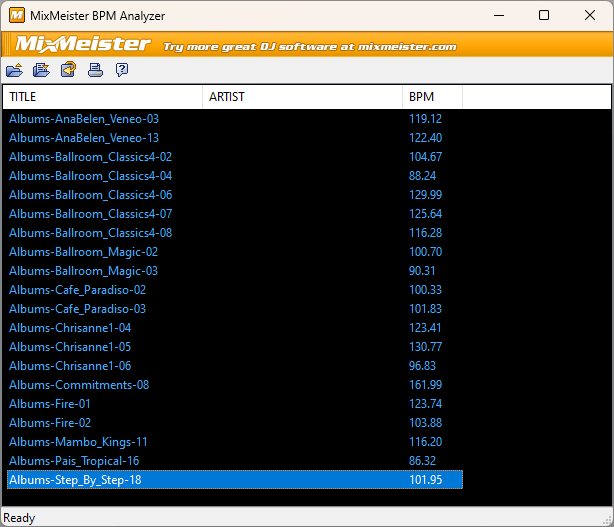Click the open folder icon in the toolbar
614x527 pixels.
[14, 70]
